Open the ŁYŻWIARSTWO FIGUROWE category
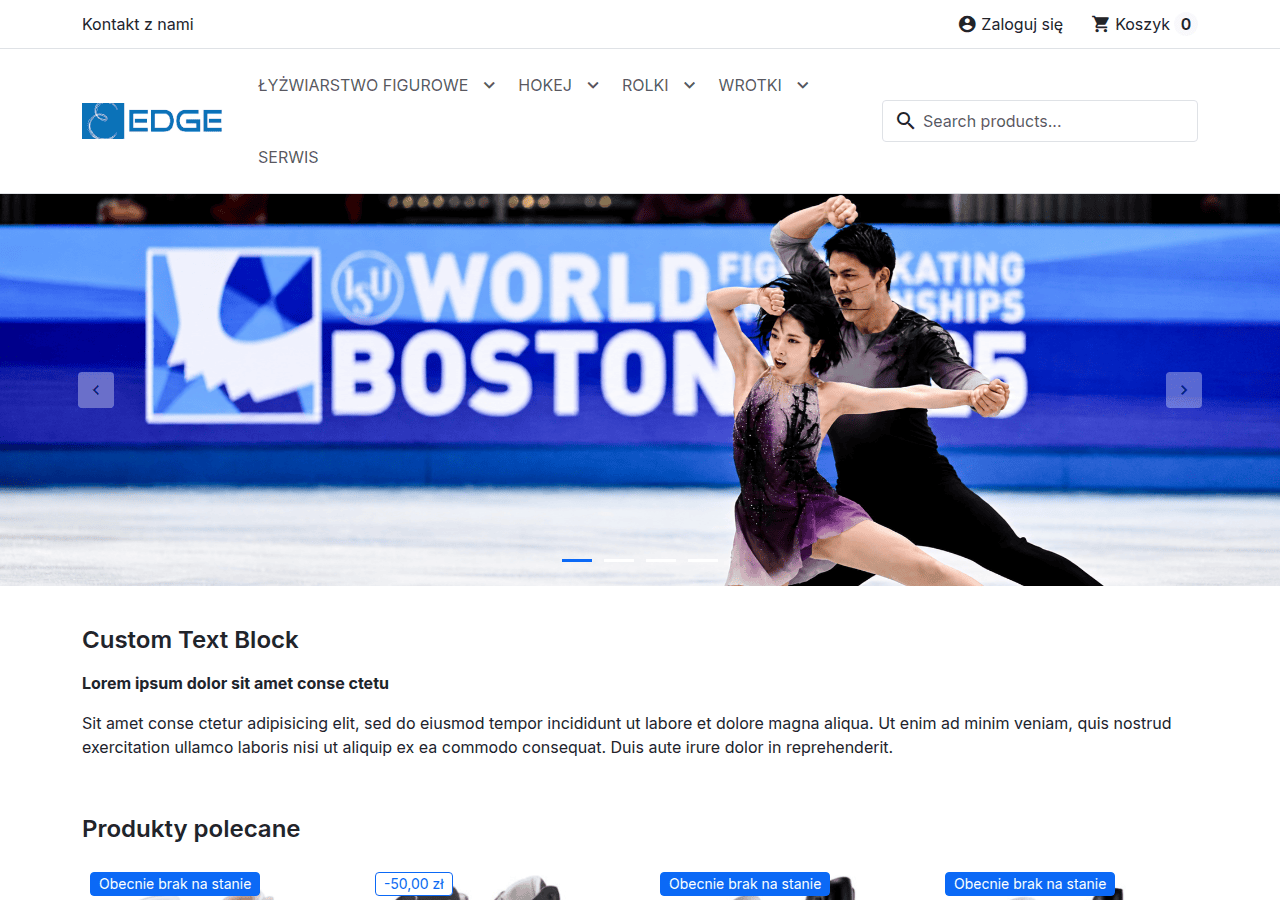 click(x=363, y=85)
